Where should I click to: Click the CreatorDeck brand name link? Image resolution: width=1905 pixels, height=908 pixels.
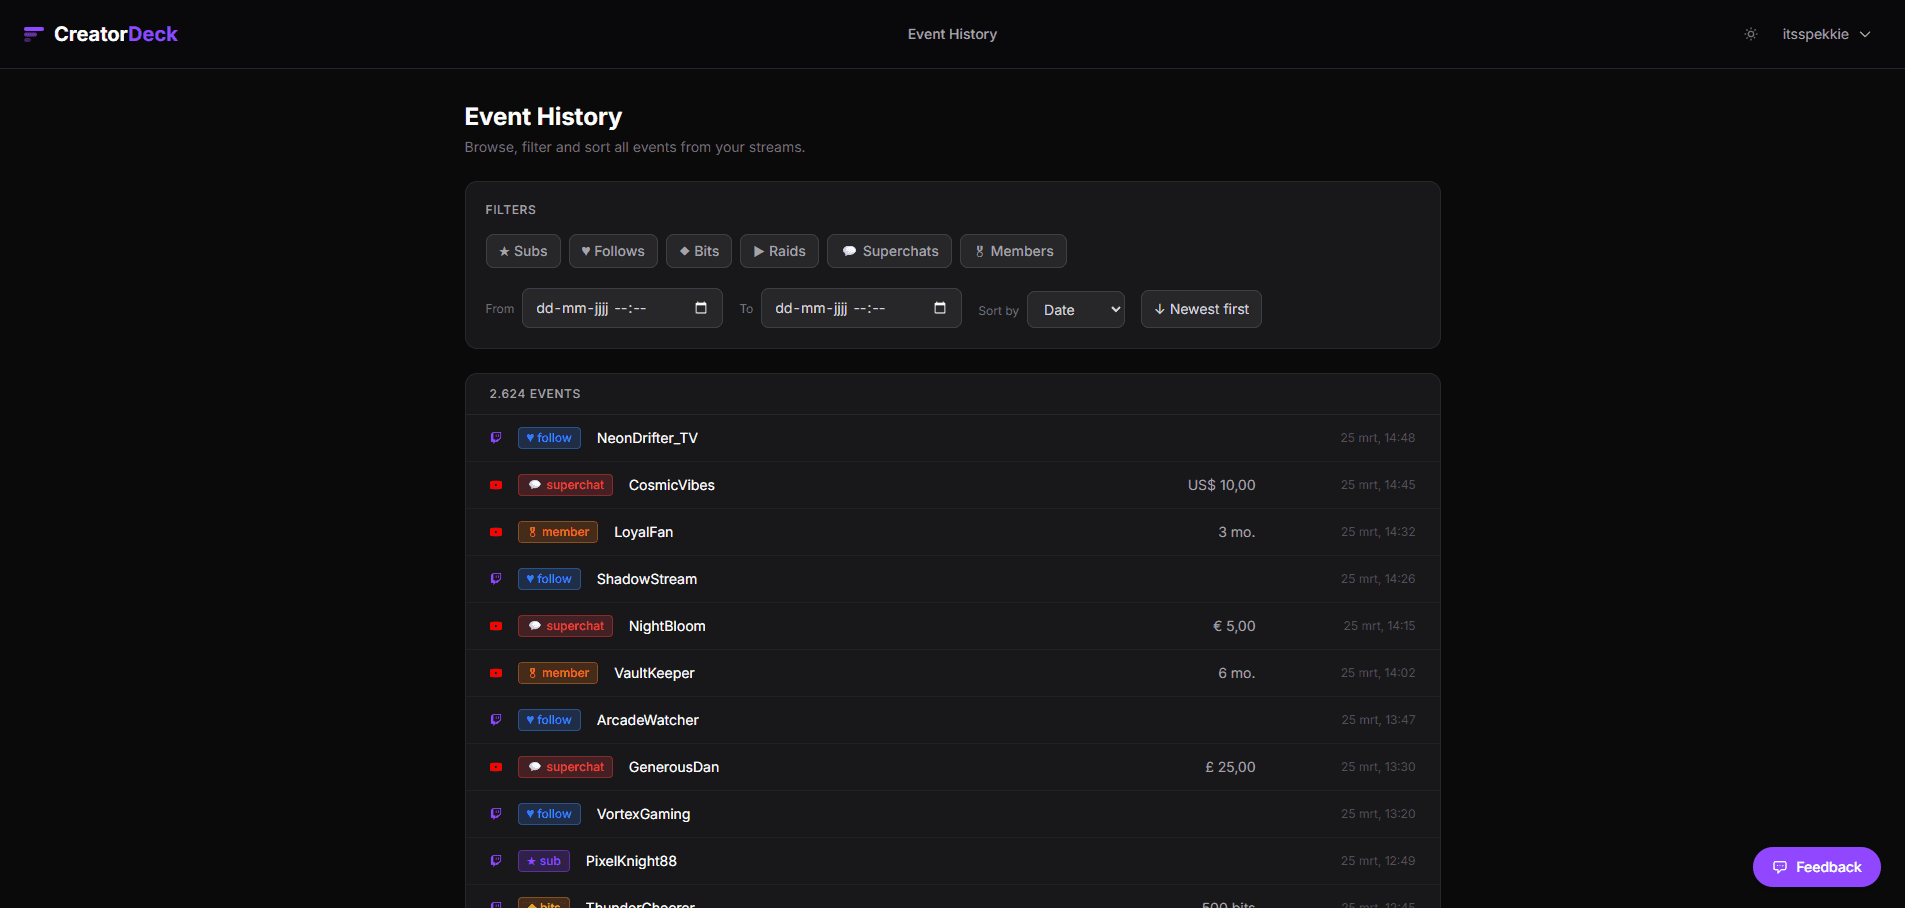[x=115, y=34]
